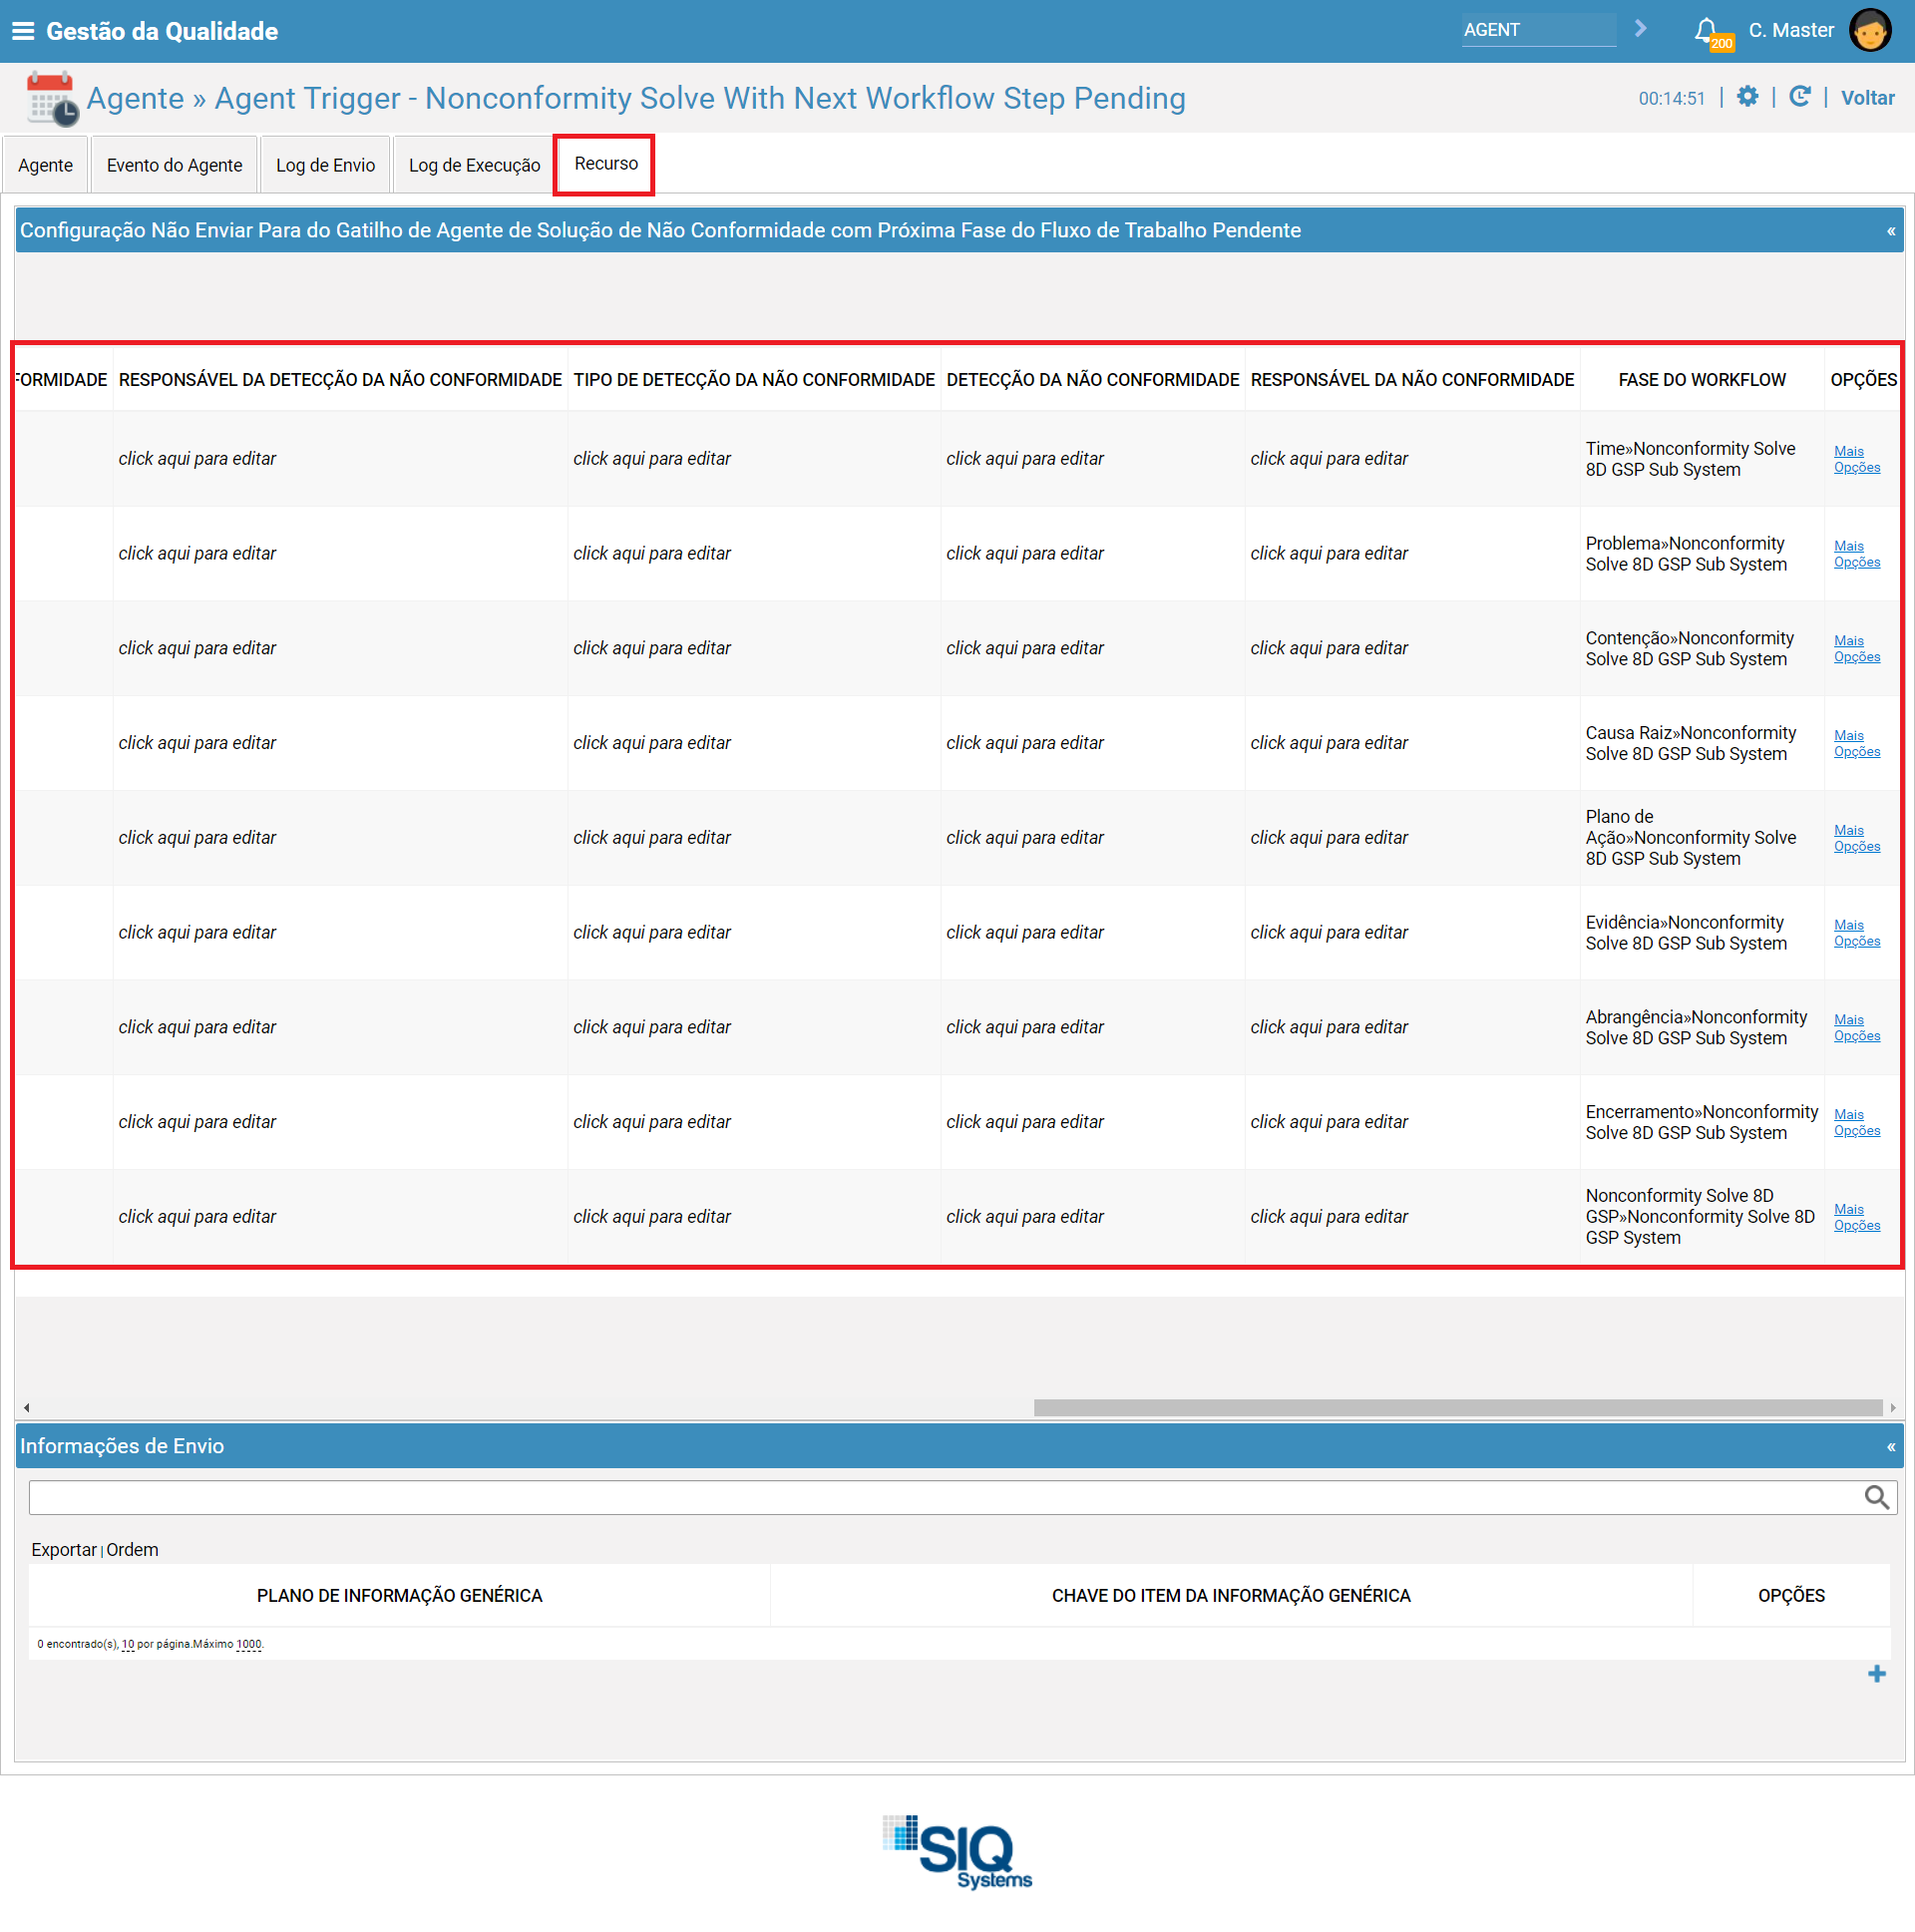Open Mais Opções for Contenção workflow row
1915x1932 pixels.
tap(1856, 649)
